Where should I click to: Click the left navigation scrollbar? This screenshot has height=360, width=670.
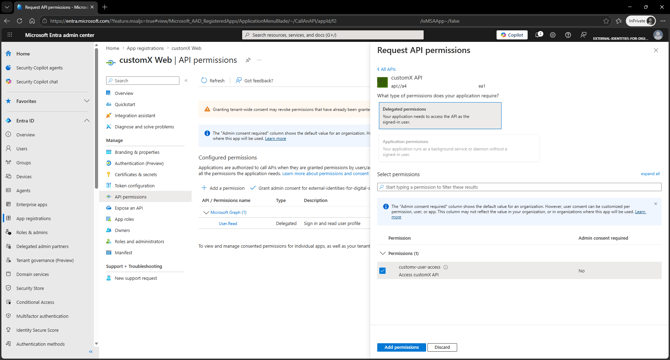point(96,117)
